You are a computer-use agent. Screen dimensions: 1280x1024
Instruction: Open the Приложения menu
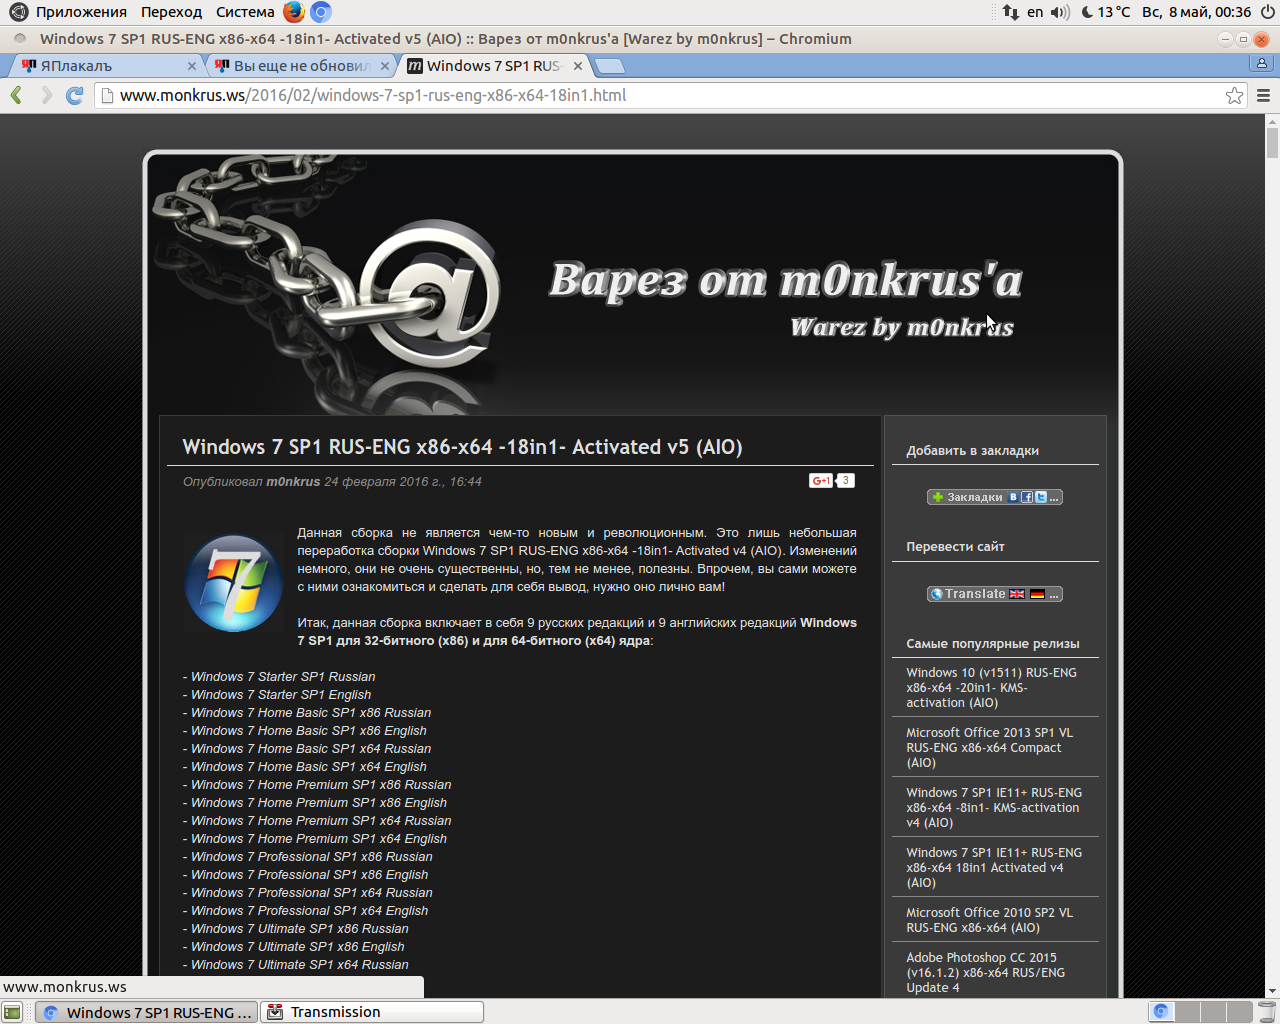[x=81, y=12]
